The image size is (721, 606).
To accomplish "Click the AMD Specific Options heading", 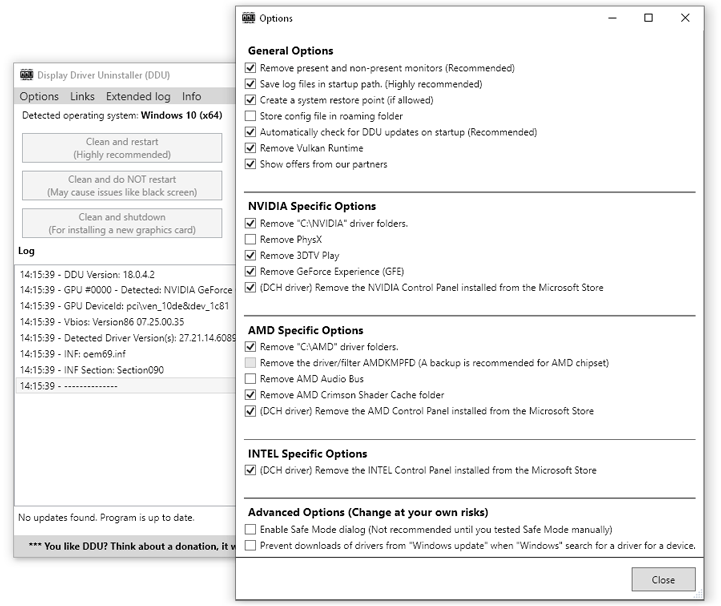I will coord(305,330).
